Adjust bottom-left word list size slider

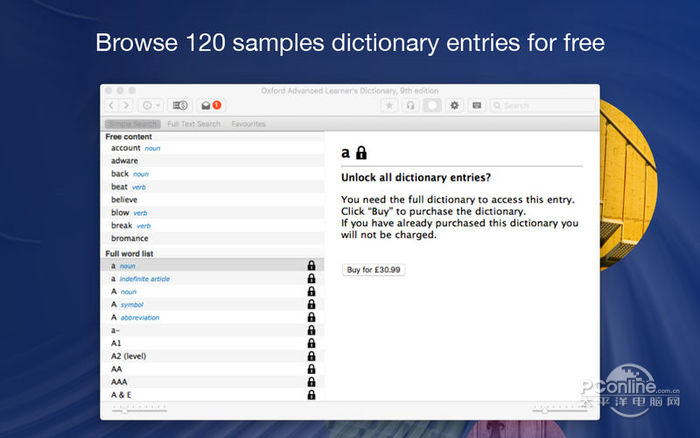coord(139,408)
